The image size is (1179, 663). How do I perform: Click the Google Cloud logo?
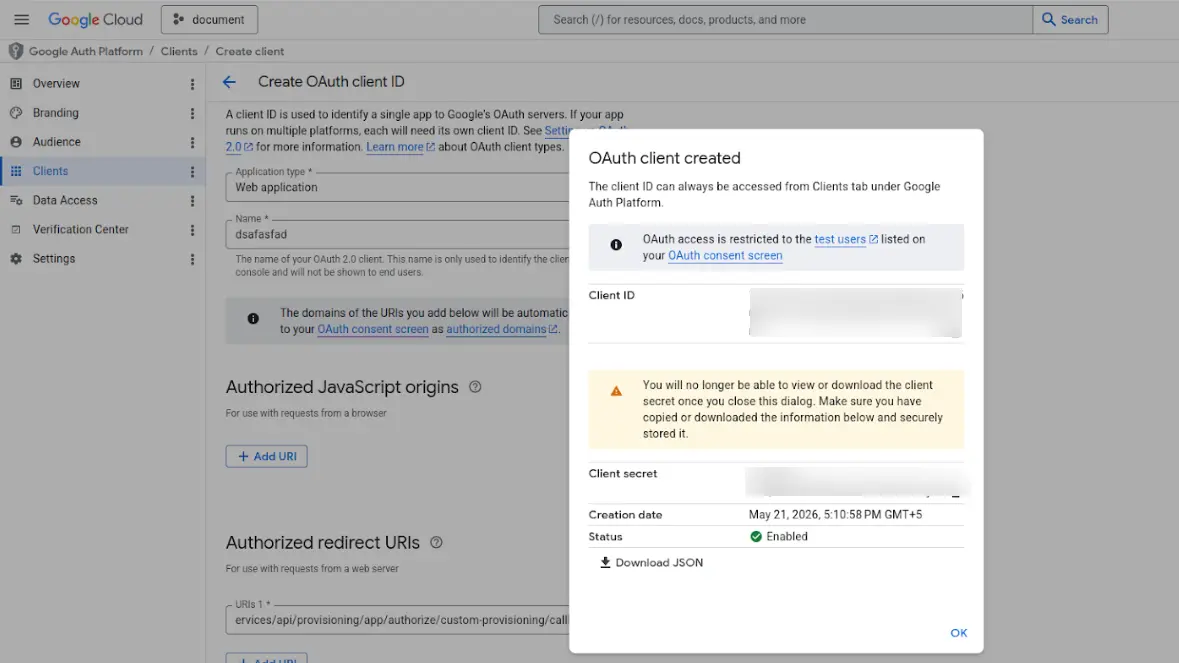(95, 20)
